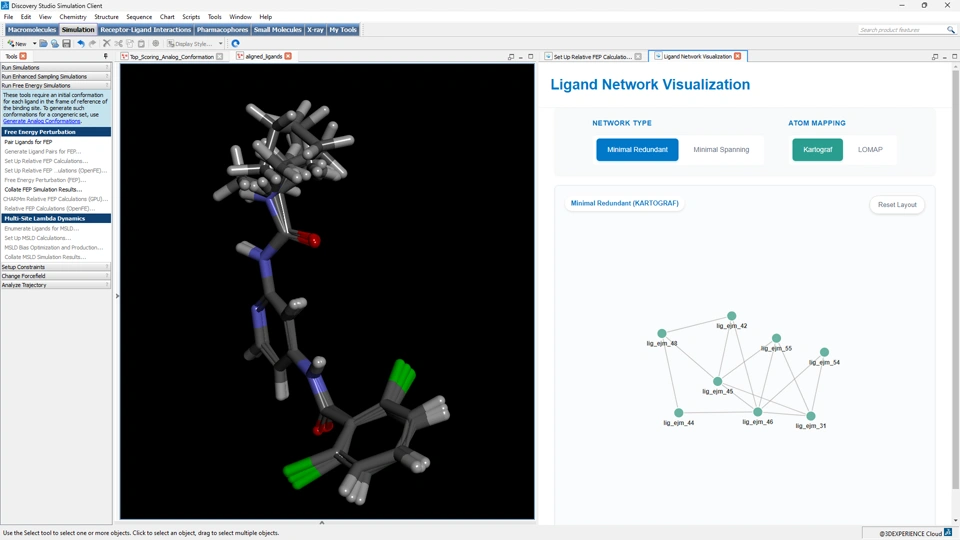Select the LOMAP atom mapping option
Image resolution: width=960 pixels, height=540 pixels.
[870, 150]
